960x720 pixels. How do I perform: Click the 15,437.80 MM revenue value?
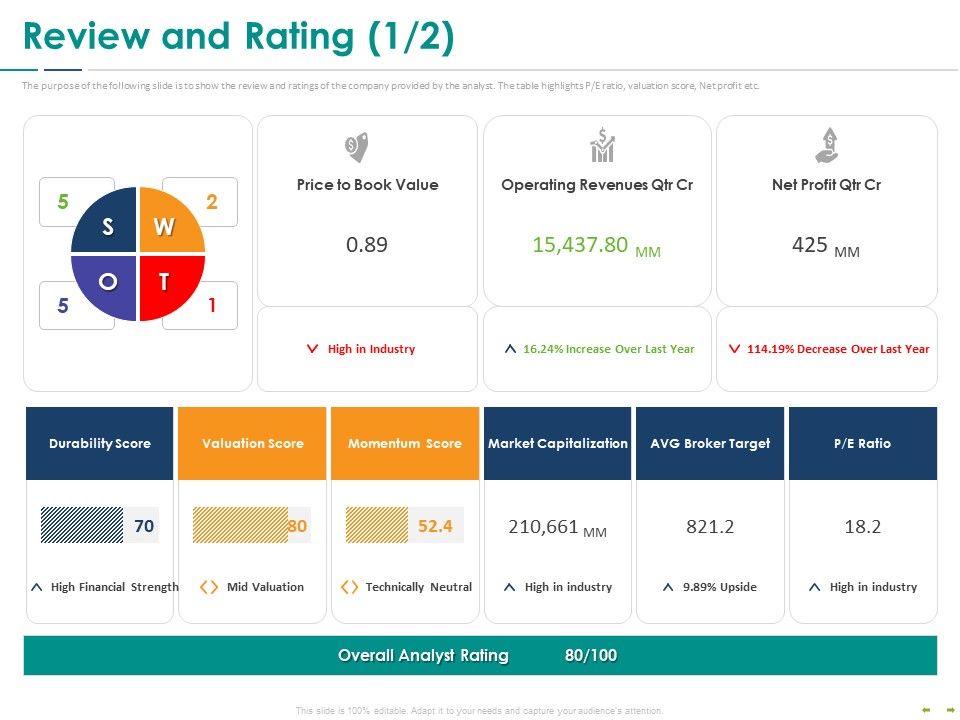point(596,246)
